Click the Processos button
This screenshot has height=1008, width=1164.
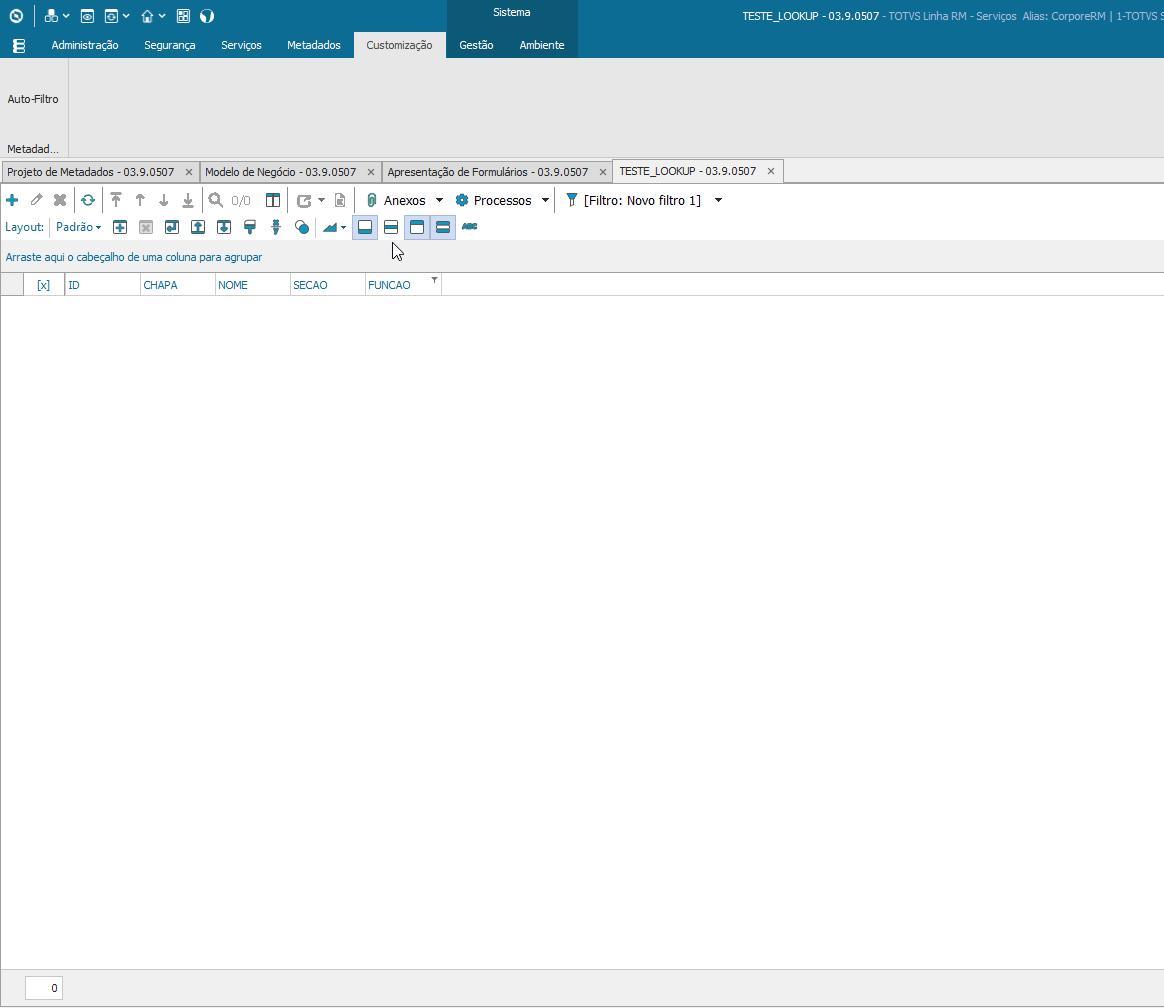click(494, 200)
